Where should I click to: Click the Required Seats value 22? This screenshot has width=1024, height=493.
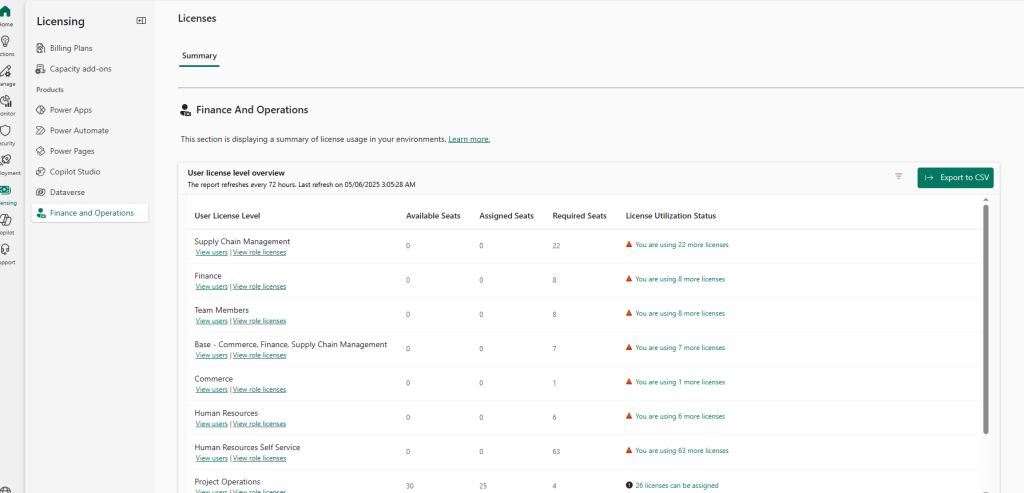pos(556,246)
